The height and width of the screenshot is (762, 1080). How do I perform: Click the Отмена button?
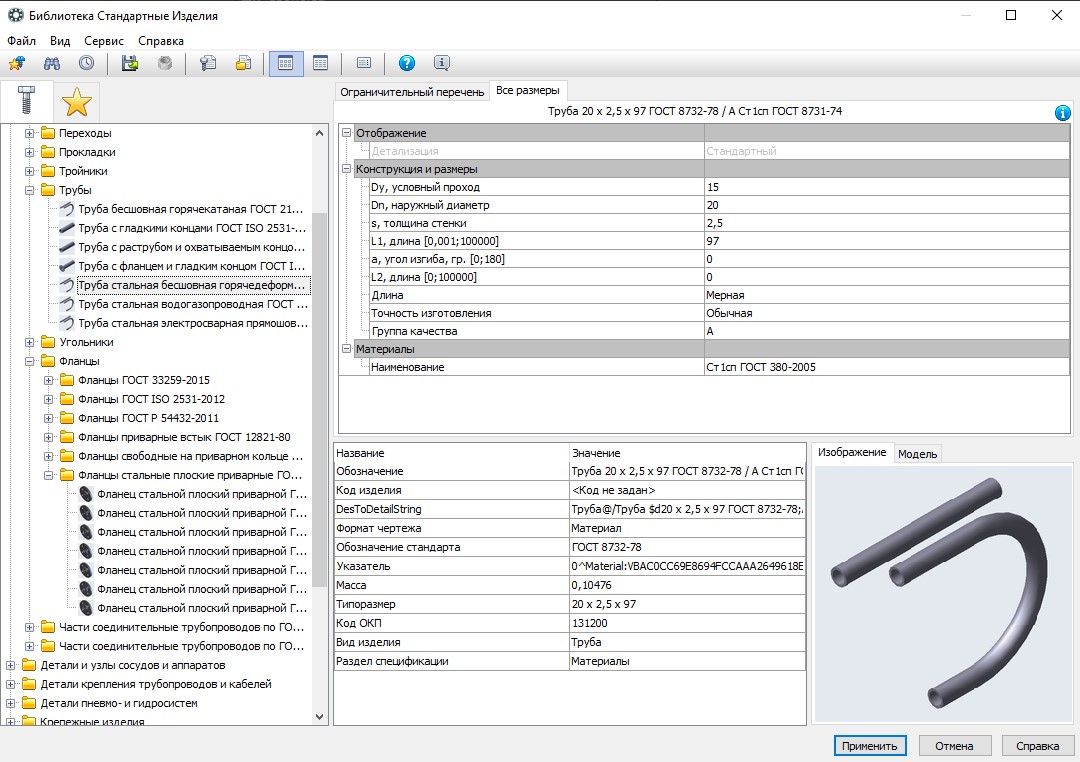point(954,746)
